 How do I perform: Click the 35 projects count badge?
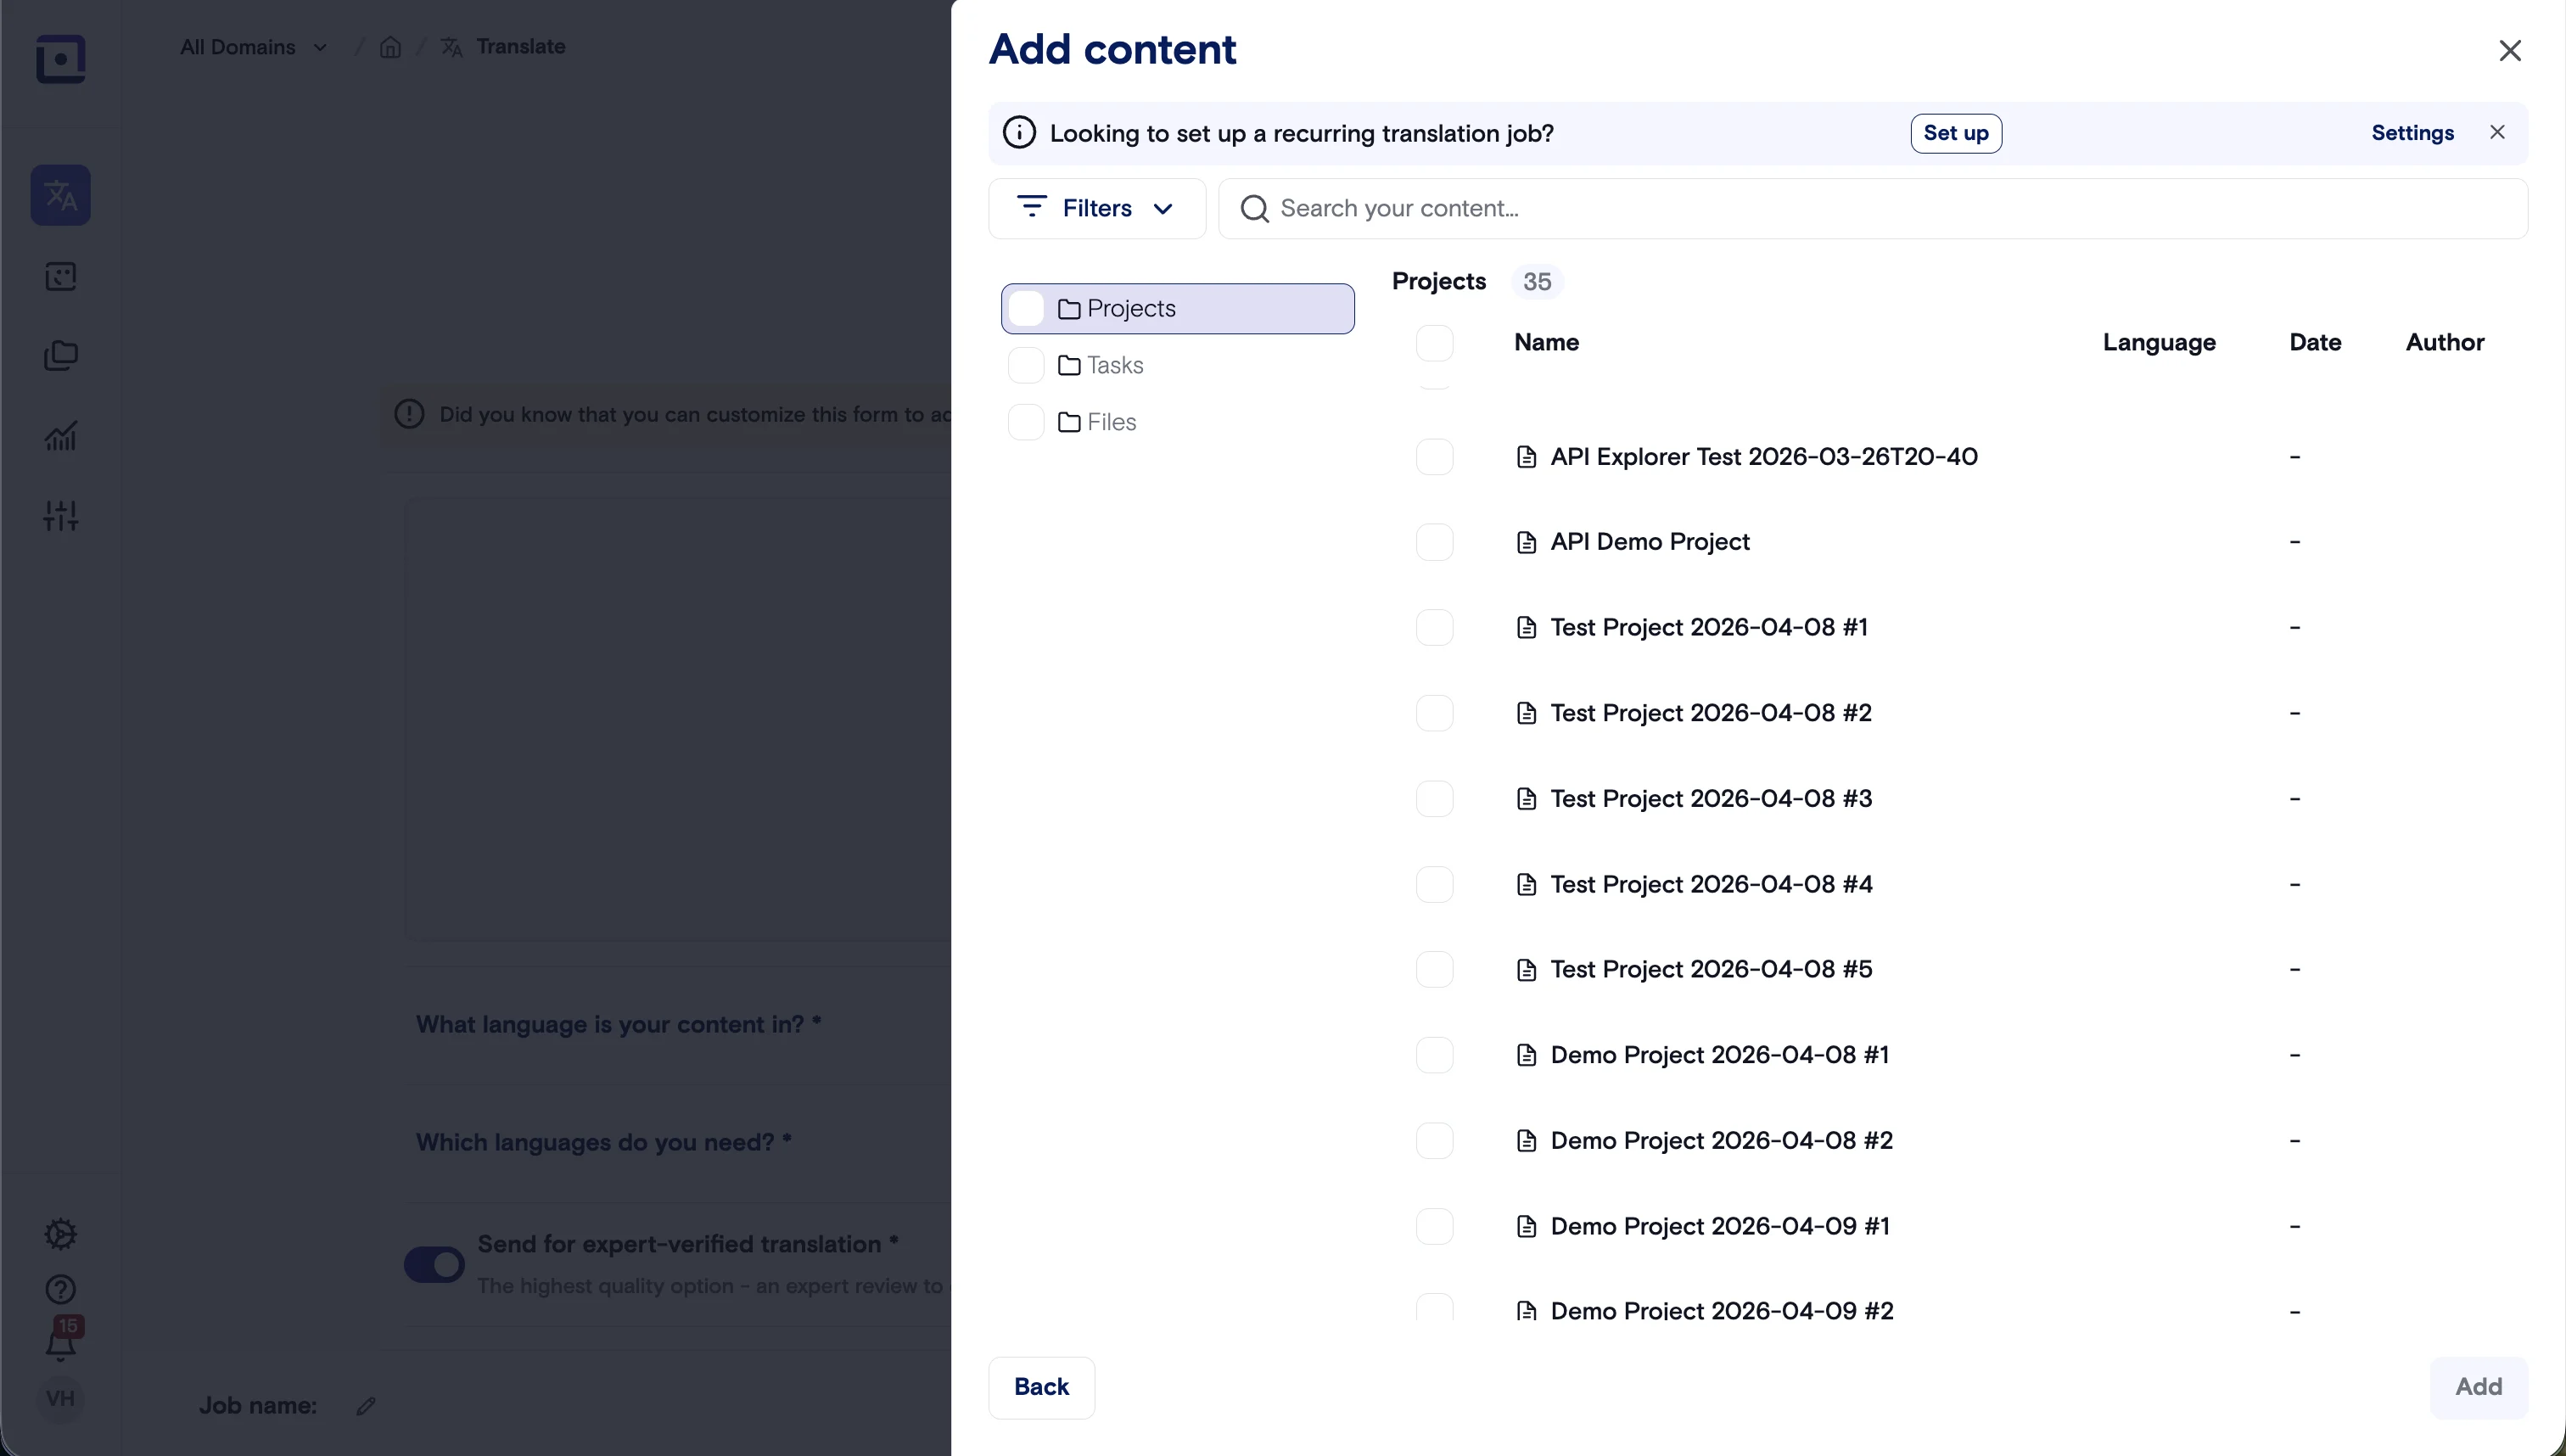coord(1537,282)
